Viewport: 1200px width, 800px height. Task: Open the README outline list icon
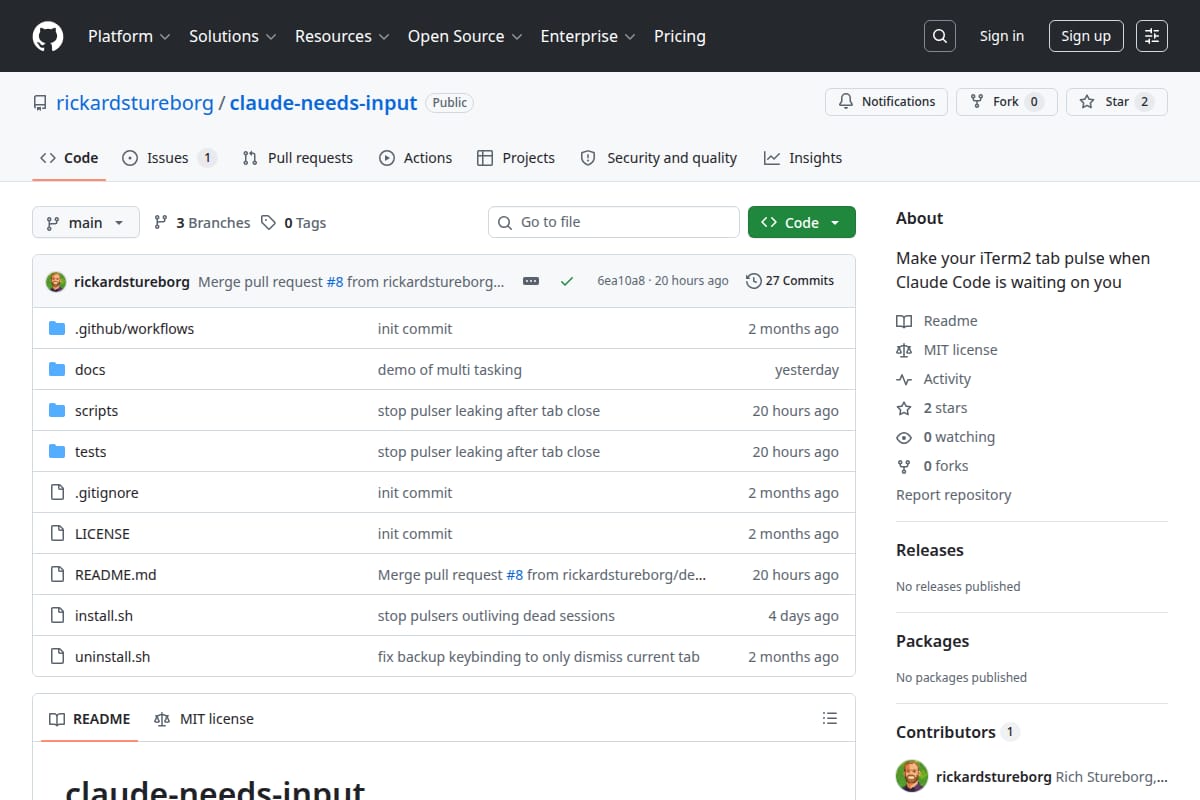tap(829, 718)
